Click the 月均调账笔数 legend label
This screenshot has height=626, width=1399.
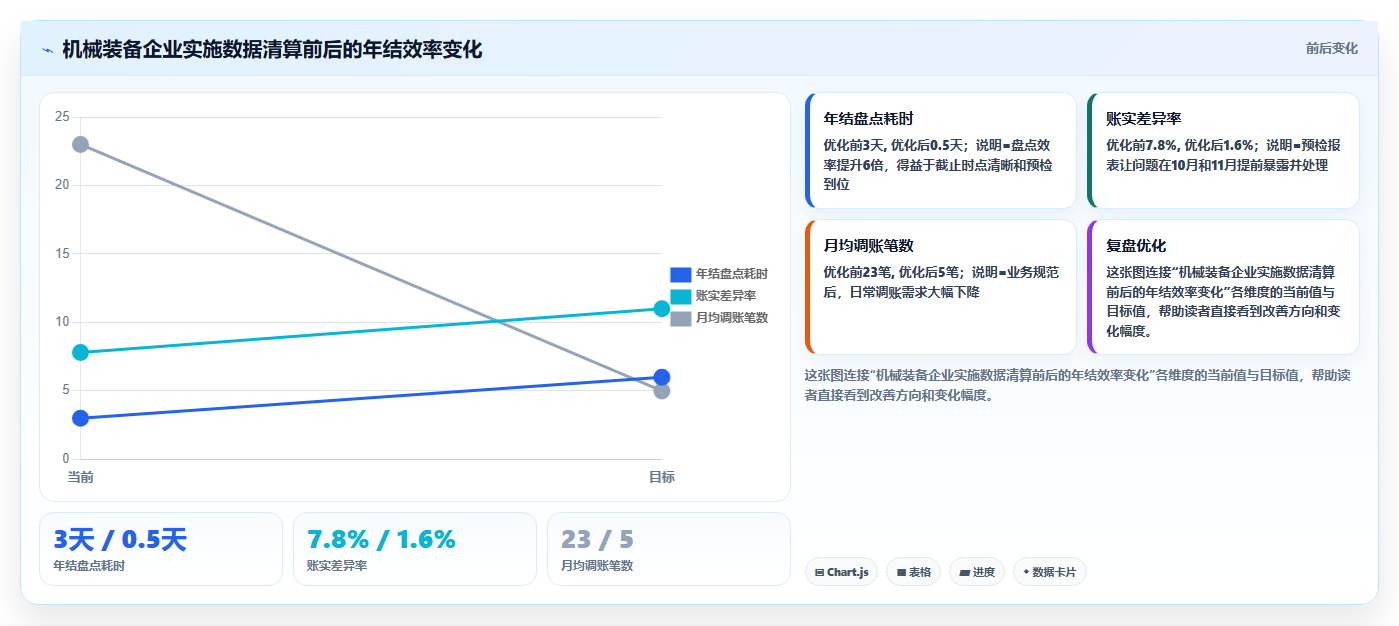(x=731, y=318)
